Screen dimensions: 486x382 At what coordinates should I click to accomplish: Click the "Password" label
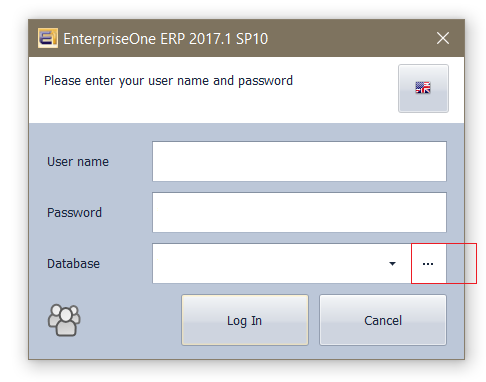pyautogui.click(x=74, y=213)
